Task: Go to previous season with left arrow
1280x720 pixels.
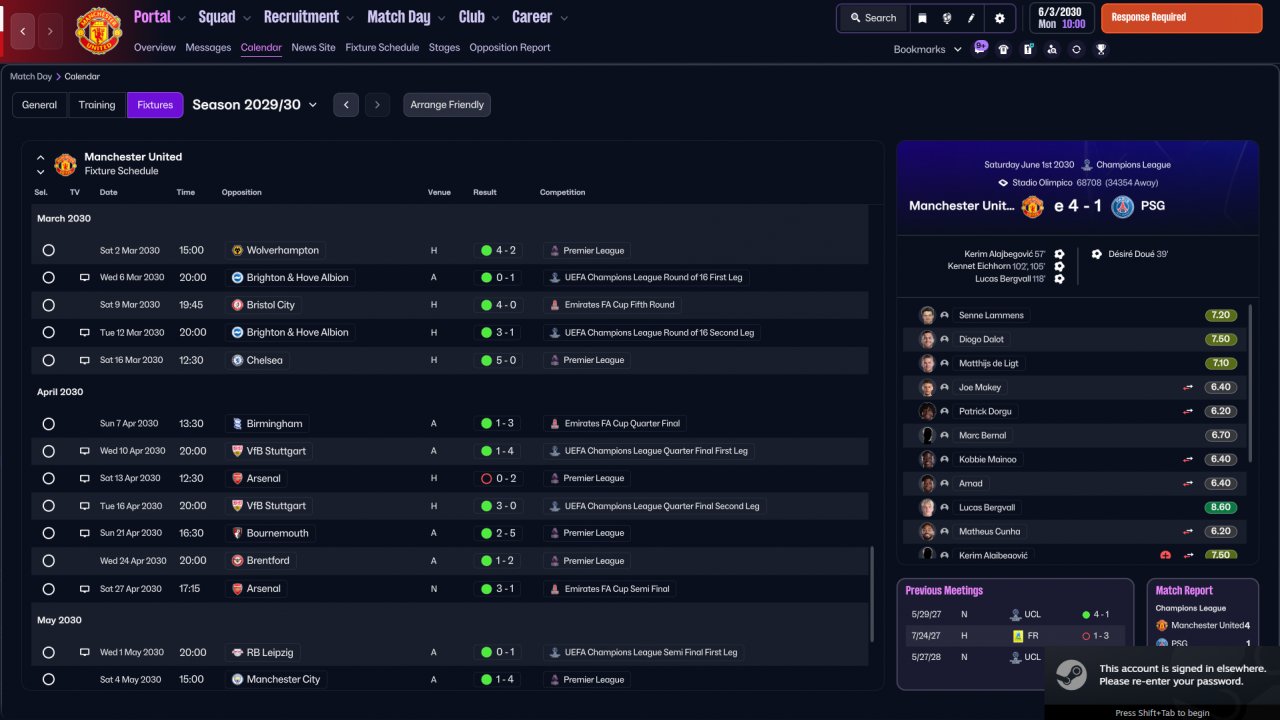Action: pos(346,105)
